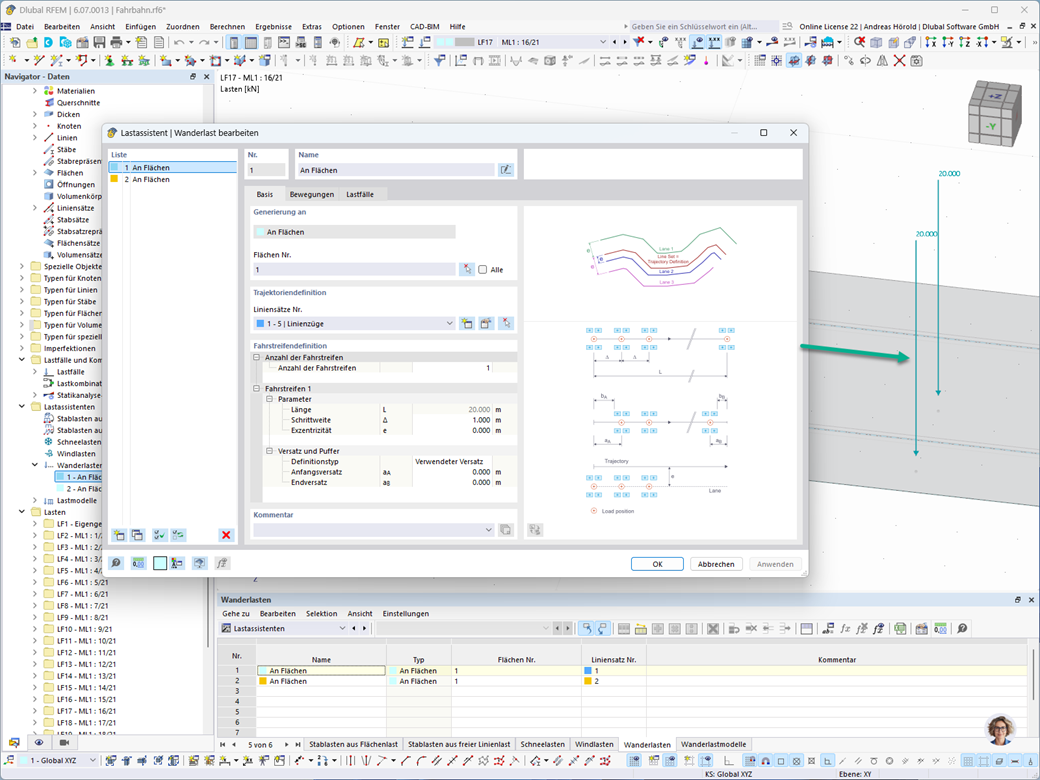Open the Berechnen menu

227,27
